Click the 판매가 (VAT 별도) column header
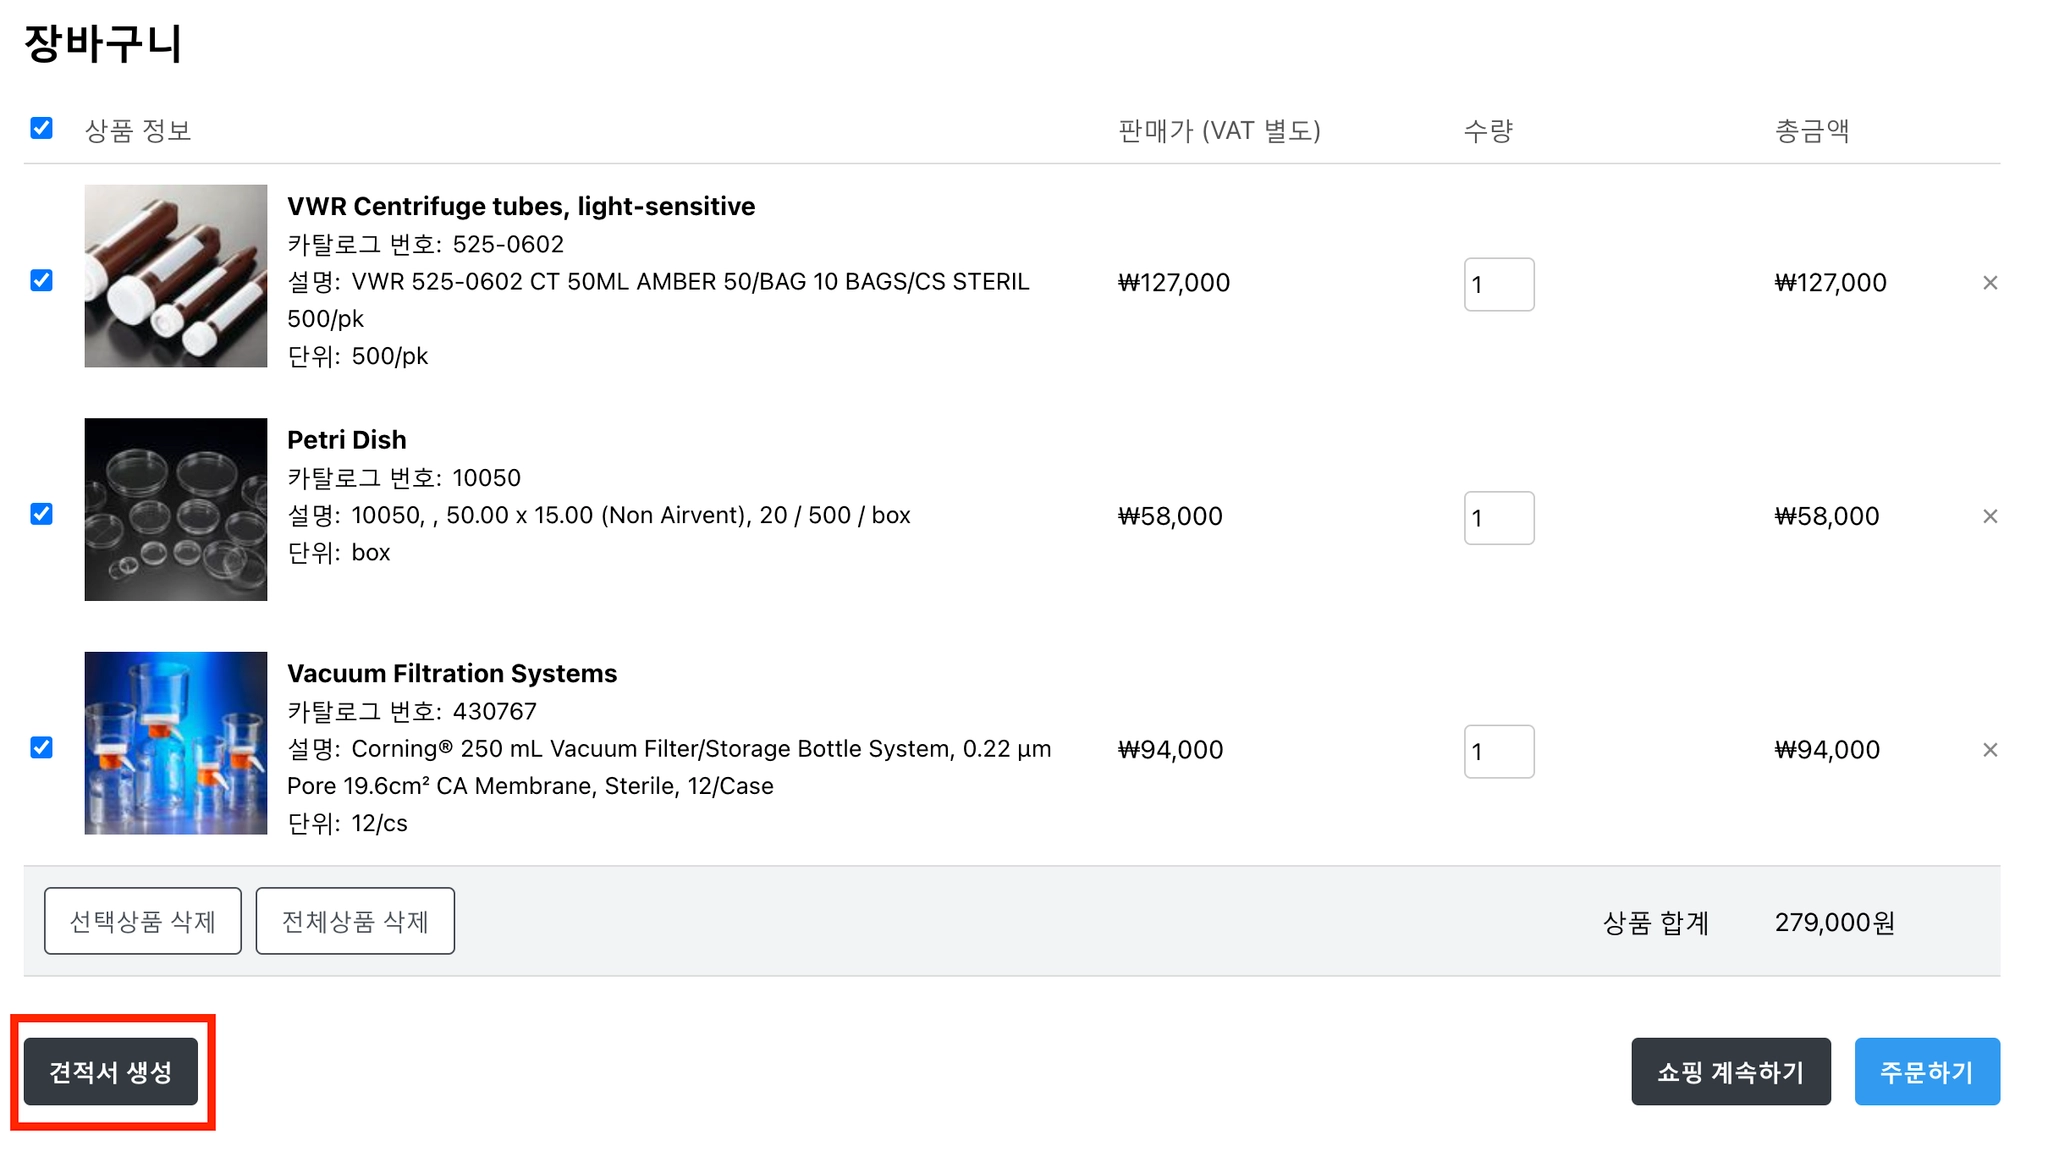 [1220, 131]
